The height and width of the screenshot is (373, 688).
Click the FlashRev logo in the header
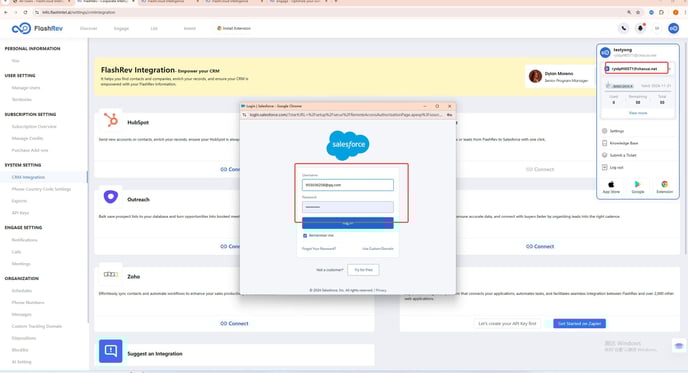click(37, 29)
